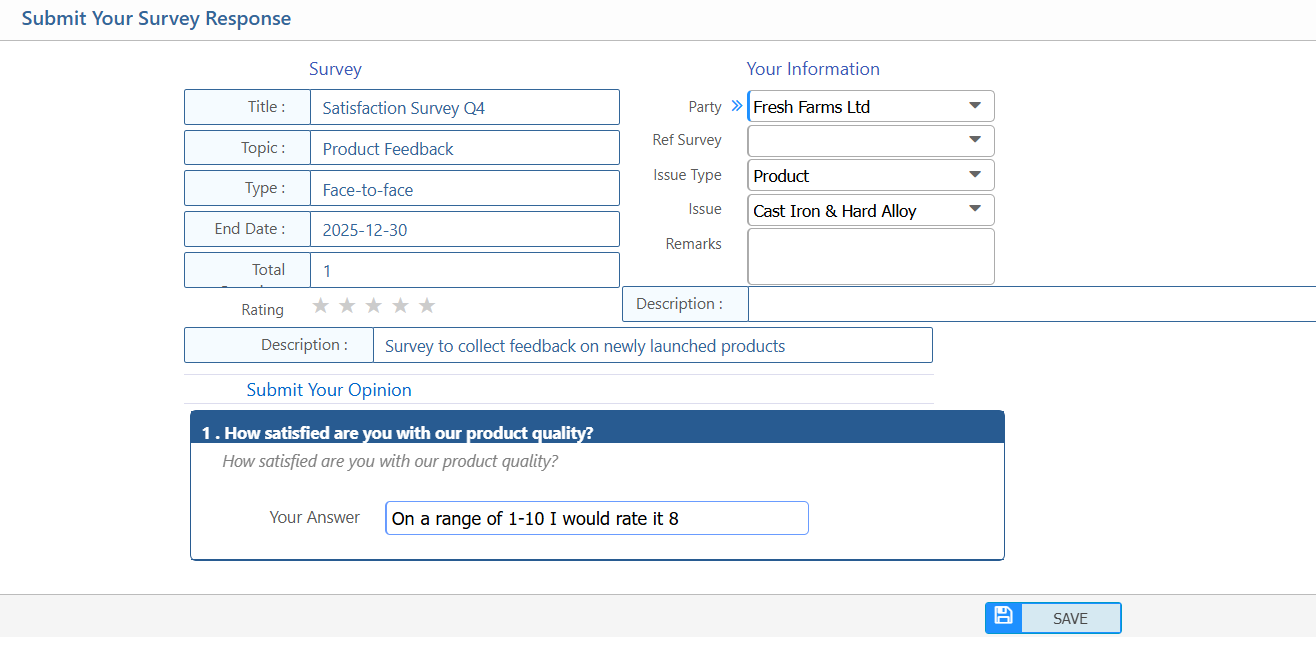
Task: Give a five-star rating
Action: [x=427, y=306]
